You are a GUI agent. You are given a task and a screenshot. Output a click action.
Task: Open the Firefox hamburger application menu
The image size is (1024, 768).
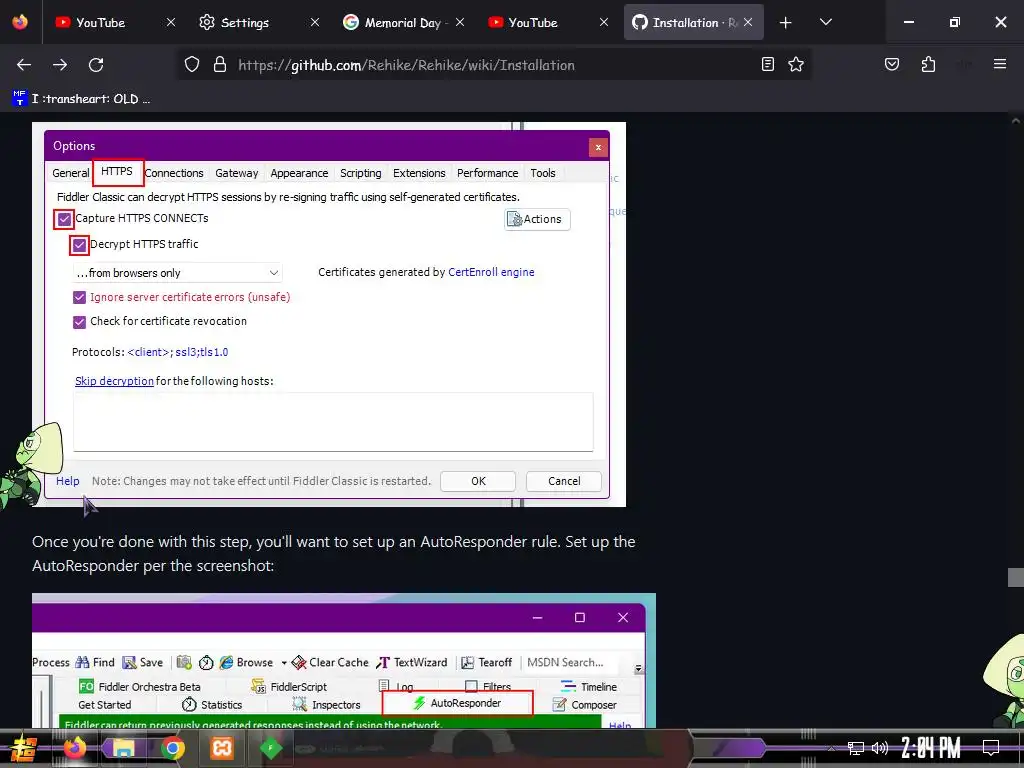[1000, 64]
